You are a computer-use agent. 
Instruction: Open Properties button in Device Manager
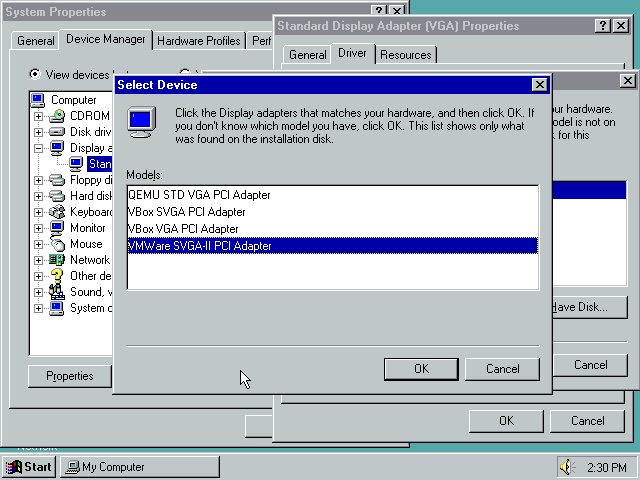click(70, 376)
